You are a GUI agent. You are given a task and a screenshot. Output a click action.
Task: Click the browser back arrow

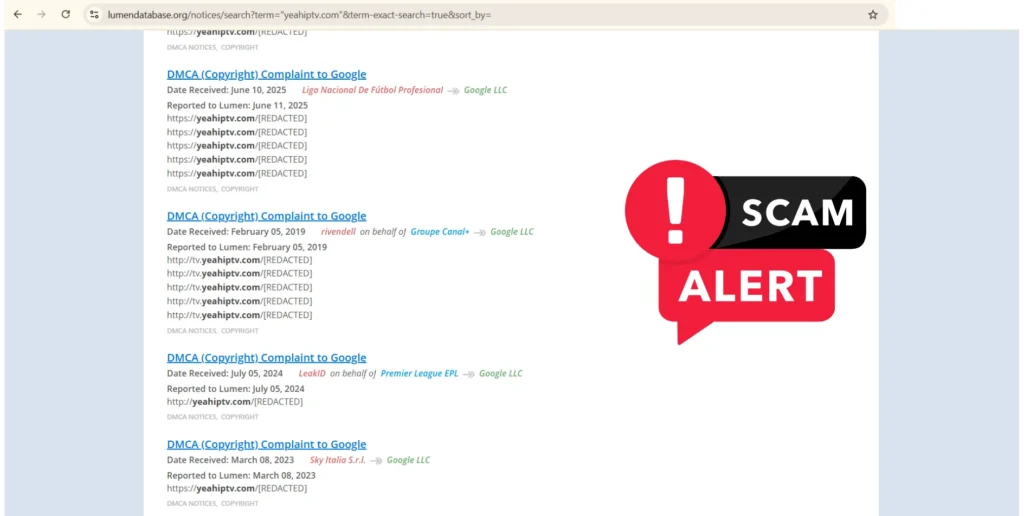tap(17, 15)
